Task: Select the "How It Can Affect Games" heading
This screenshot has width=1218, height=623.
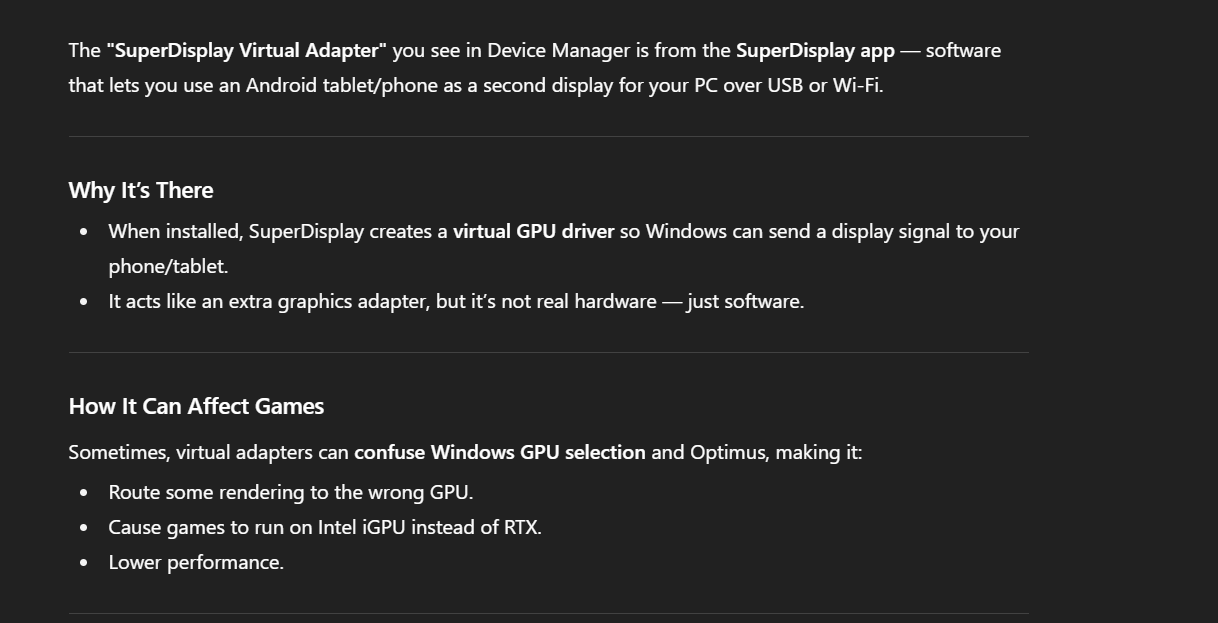Action: click(x=196, y=406)
